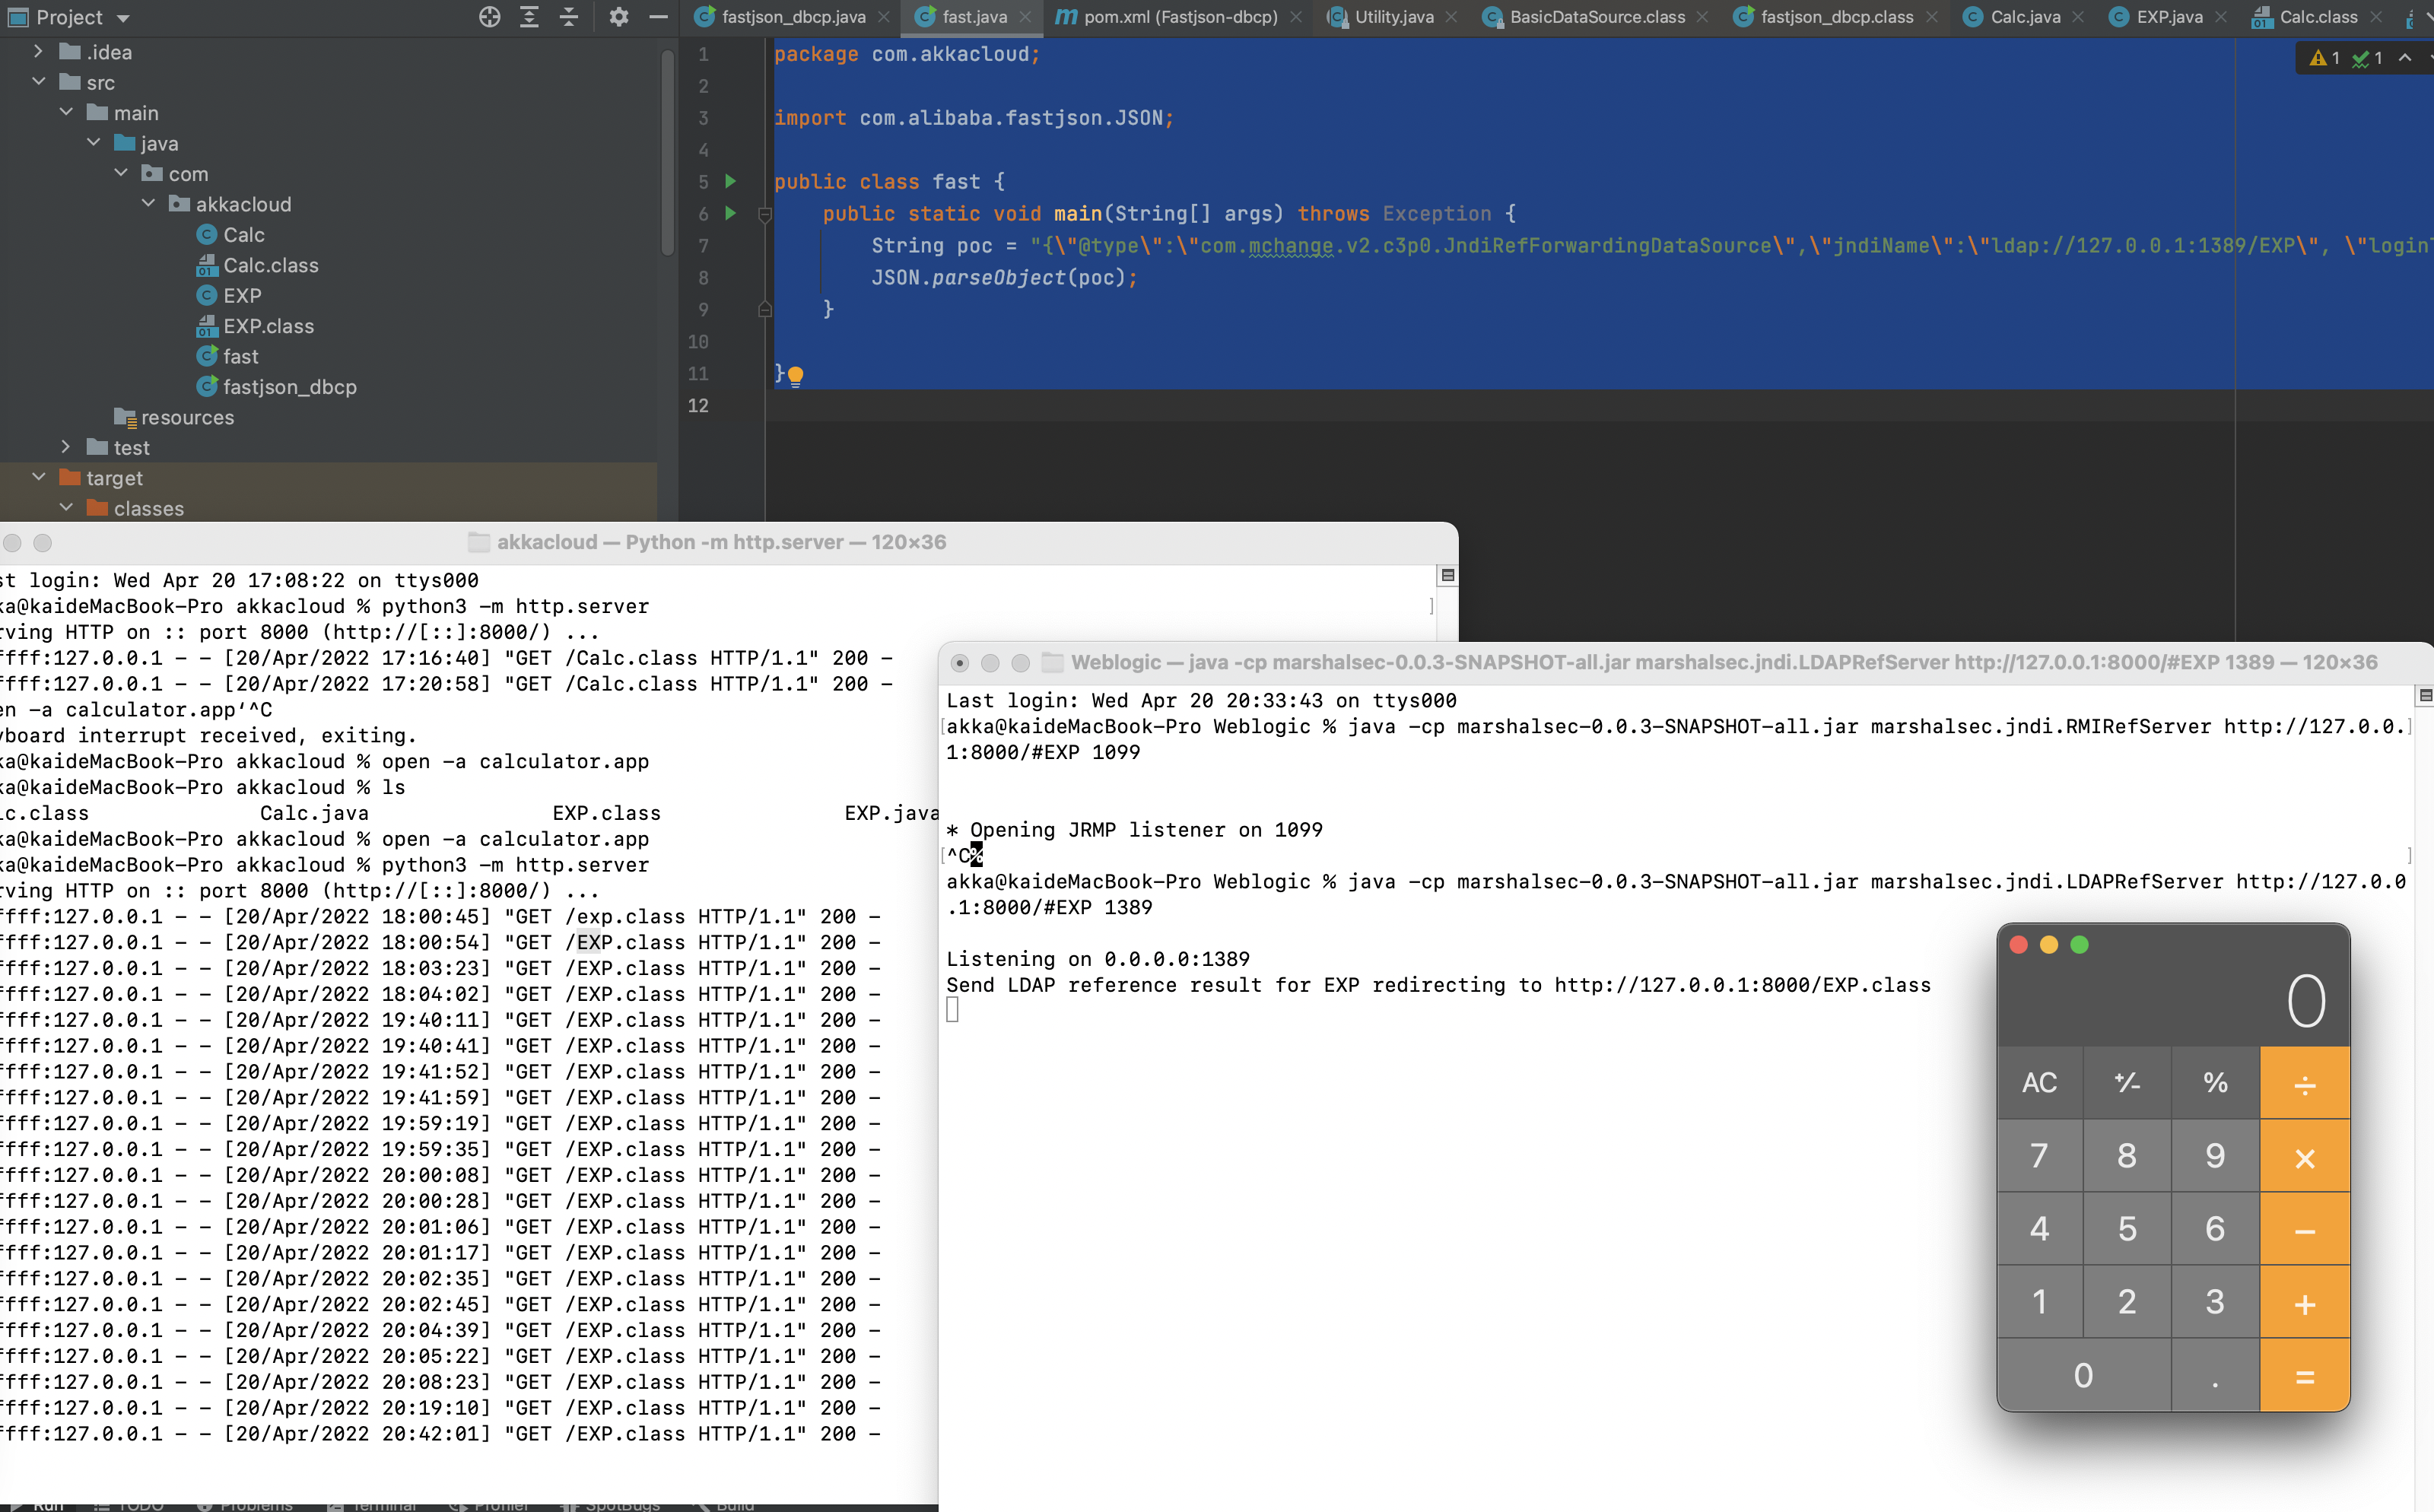
Task: Collapse the com package
Action: pos(121,173)
